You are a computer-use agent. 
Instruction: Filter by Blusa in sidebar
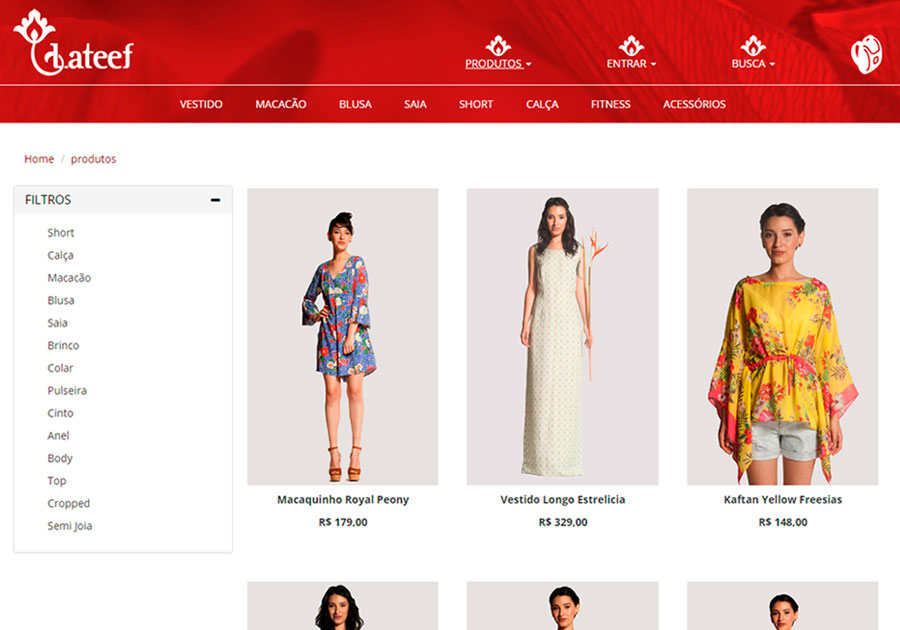(x=61, y=300)
